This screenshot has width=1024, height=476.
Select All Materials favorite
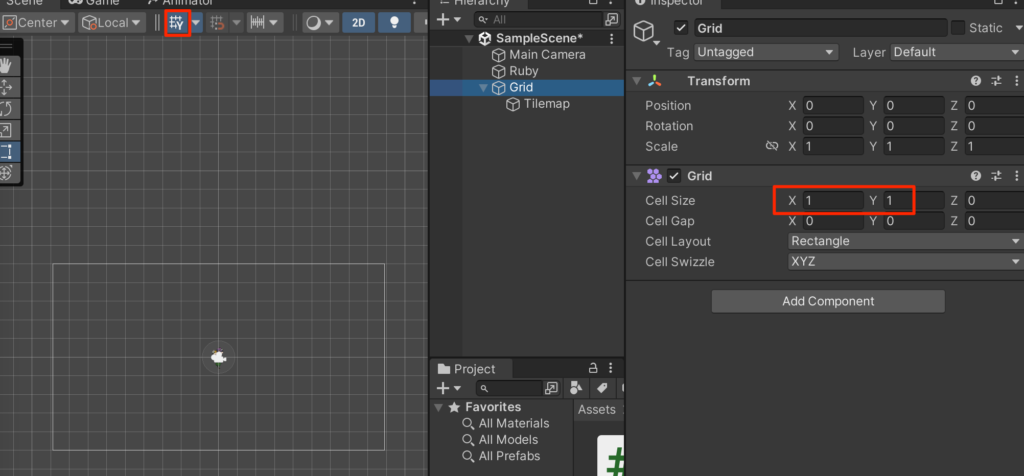tap(514, 423)
